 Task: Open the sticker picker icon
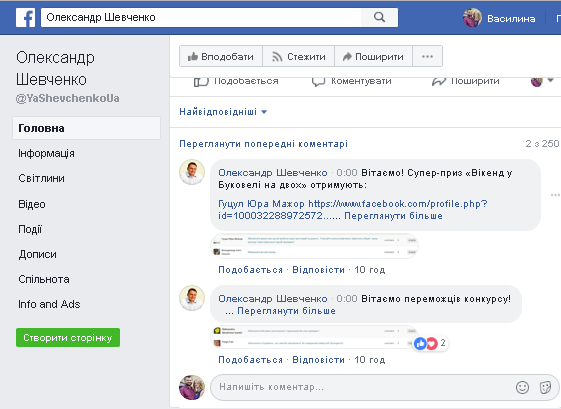(545, 387)
